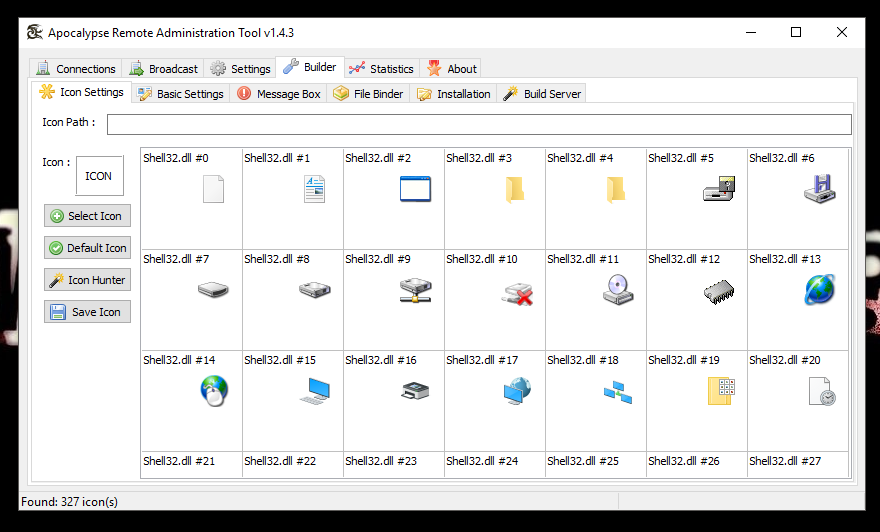Click the Shell32.dll #23 label
This screenshot has width=880, height=532.
pyautogui.click(x=381, y=461)
